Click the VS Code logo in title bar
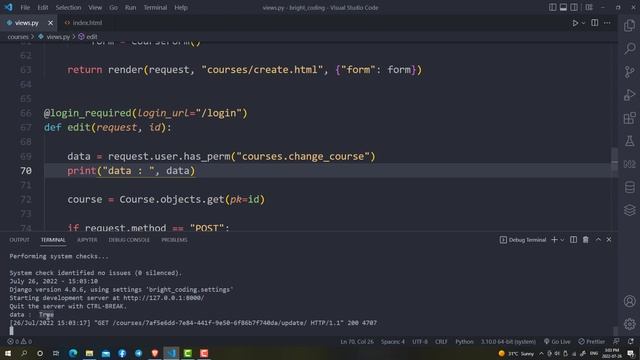The height and width of the screenshot is (360, 640). (9, 7)
